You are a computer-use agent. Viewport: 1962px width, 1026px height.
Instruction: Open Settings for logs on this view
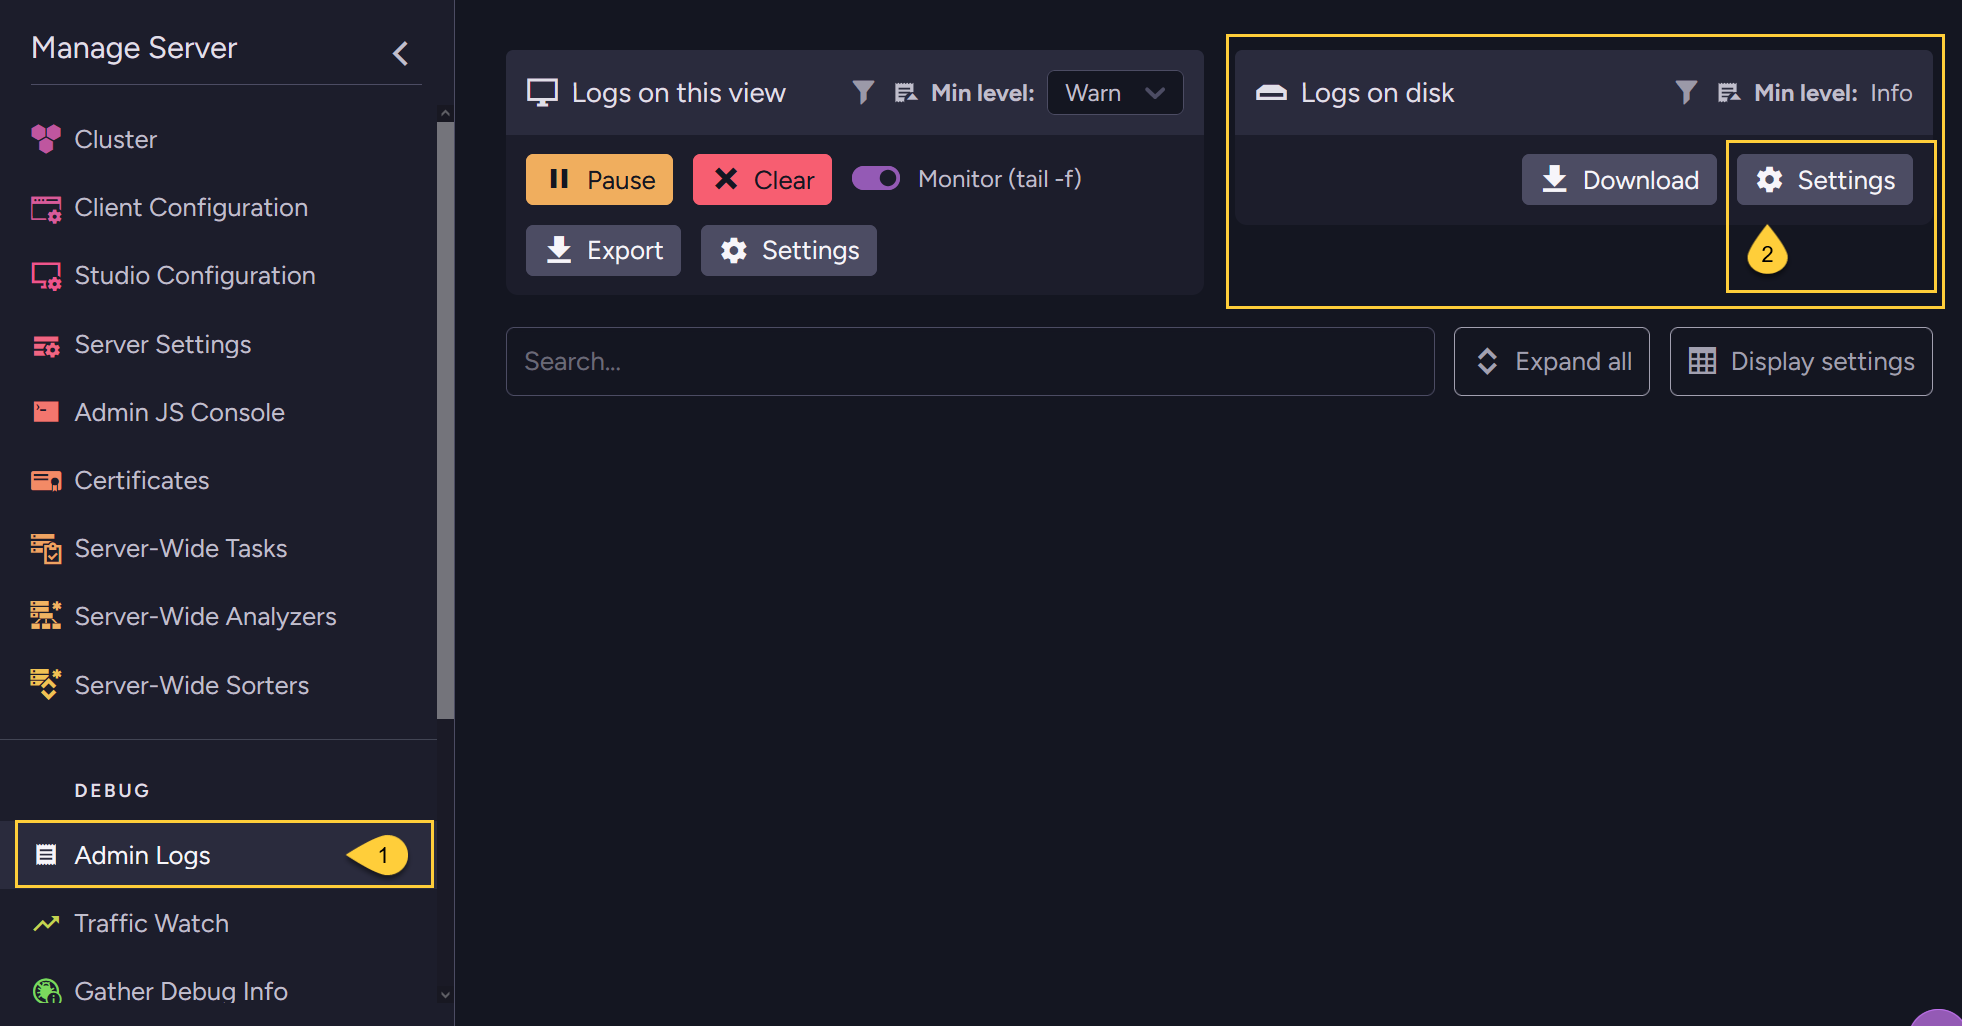789,250
